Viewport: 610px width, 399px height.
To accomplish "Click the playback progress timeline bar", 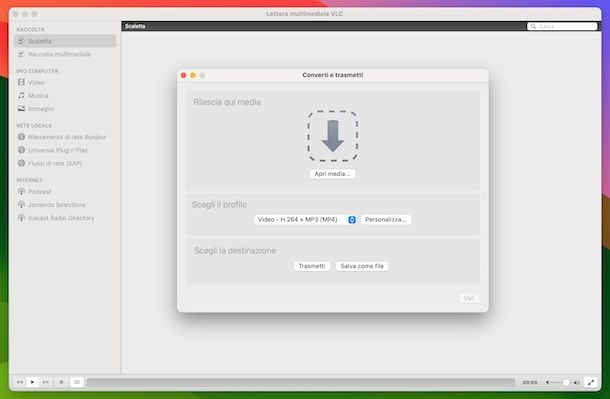I will click(x=300, y=382).
